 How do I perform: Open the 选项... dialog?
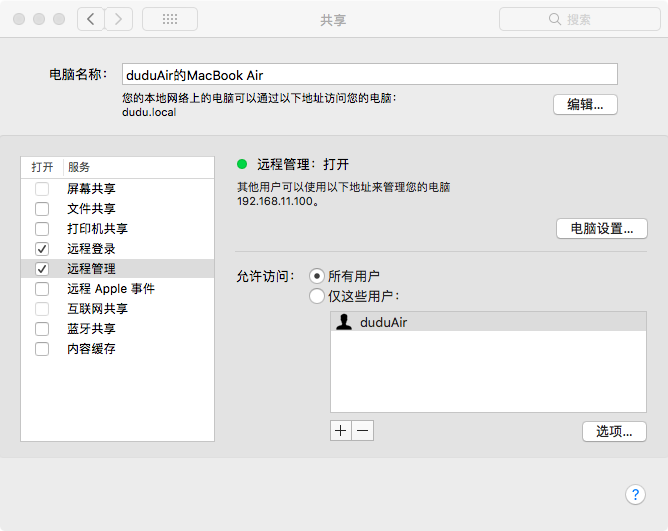click(614, 431)
